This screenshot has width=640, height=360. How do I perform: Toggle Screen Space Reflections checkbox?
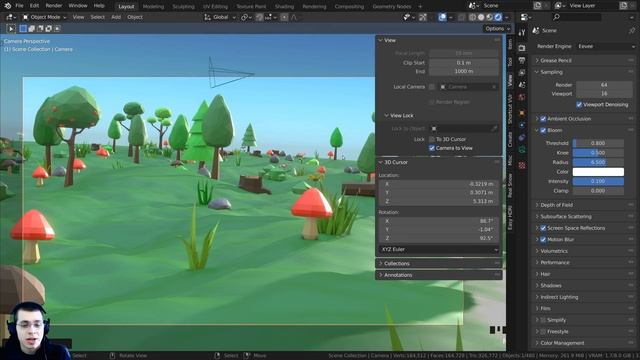tap(543, 228)
